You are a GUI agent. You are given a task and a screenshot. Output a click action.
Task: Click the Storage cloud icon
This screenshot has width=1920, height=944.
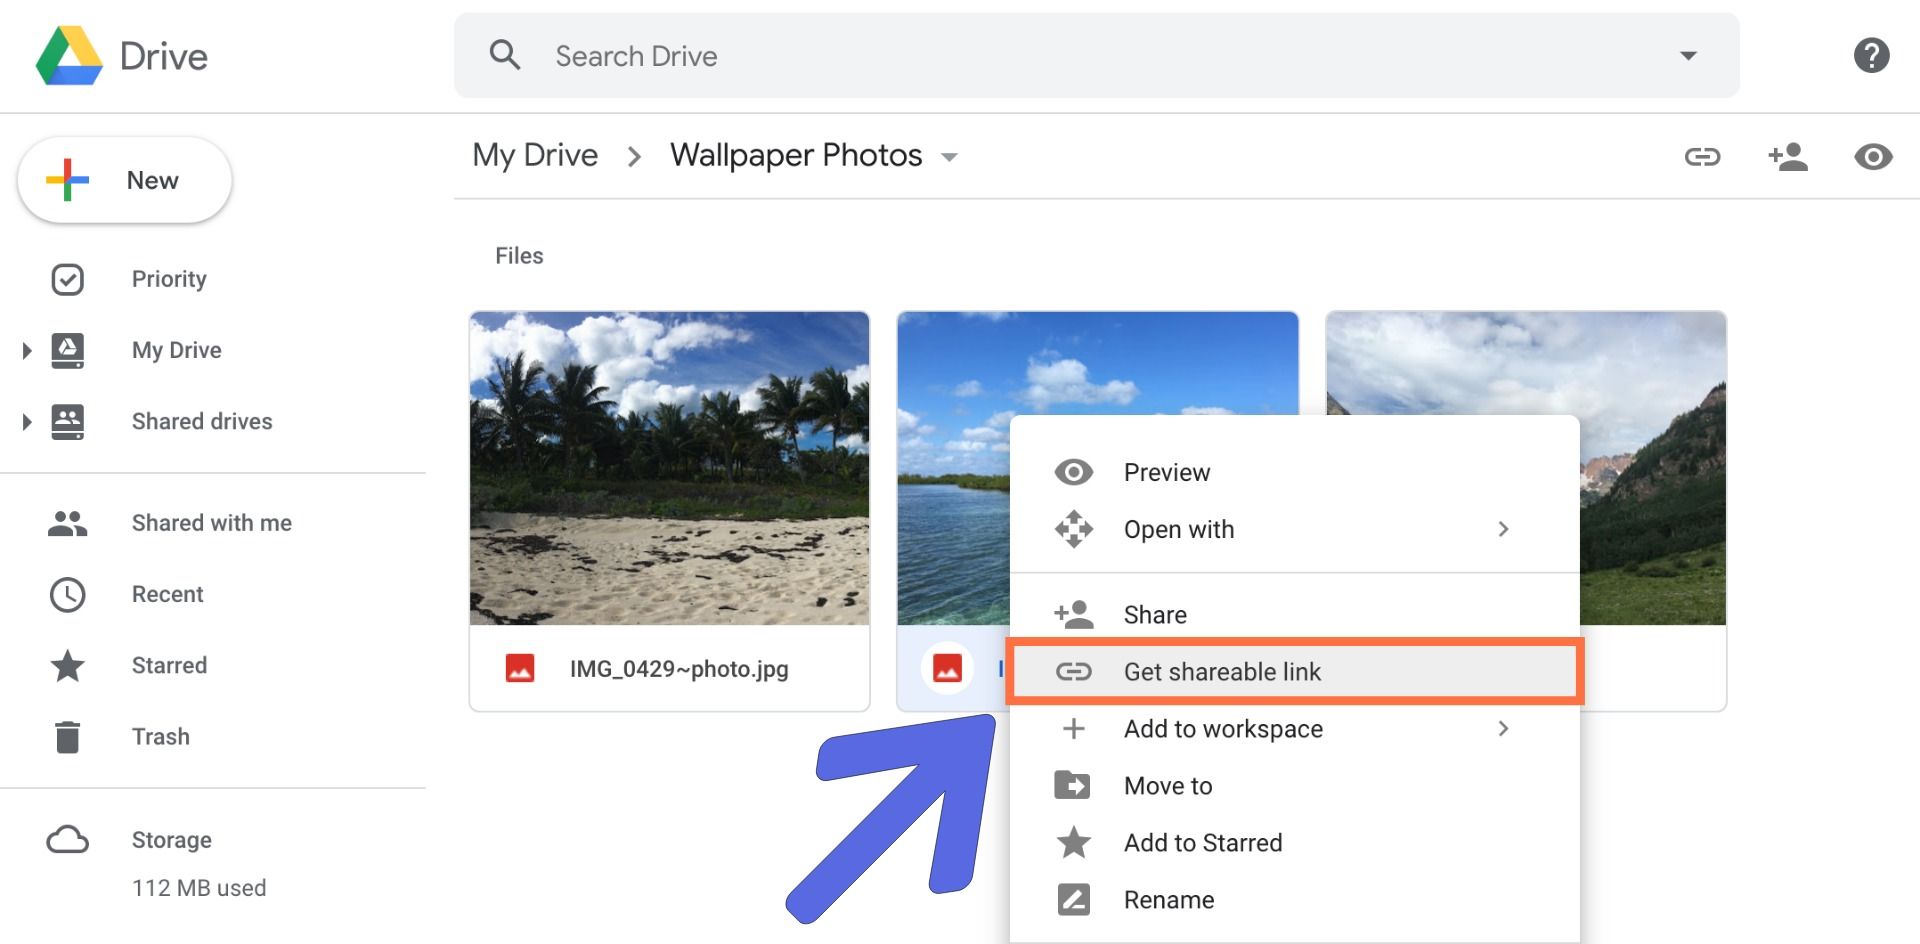(67, 840)
